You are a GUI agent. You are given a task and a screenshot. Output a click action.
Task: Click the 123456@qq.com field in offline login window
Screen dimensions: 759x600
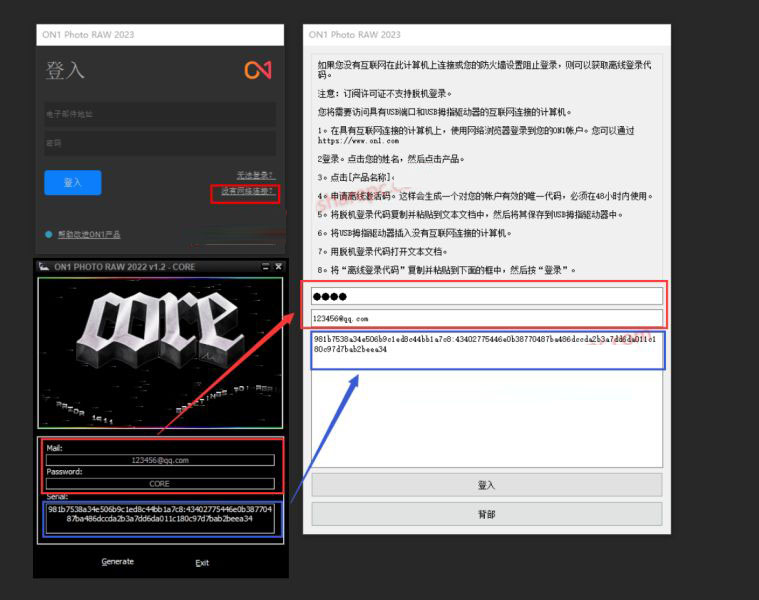(x=487, y=318)
